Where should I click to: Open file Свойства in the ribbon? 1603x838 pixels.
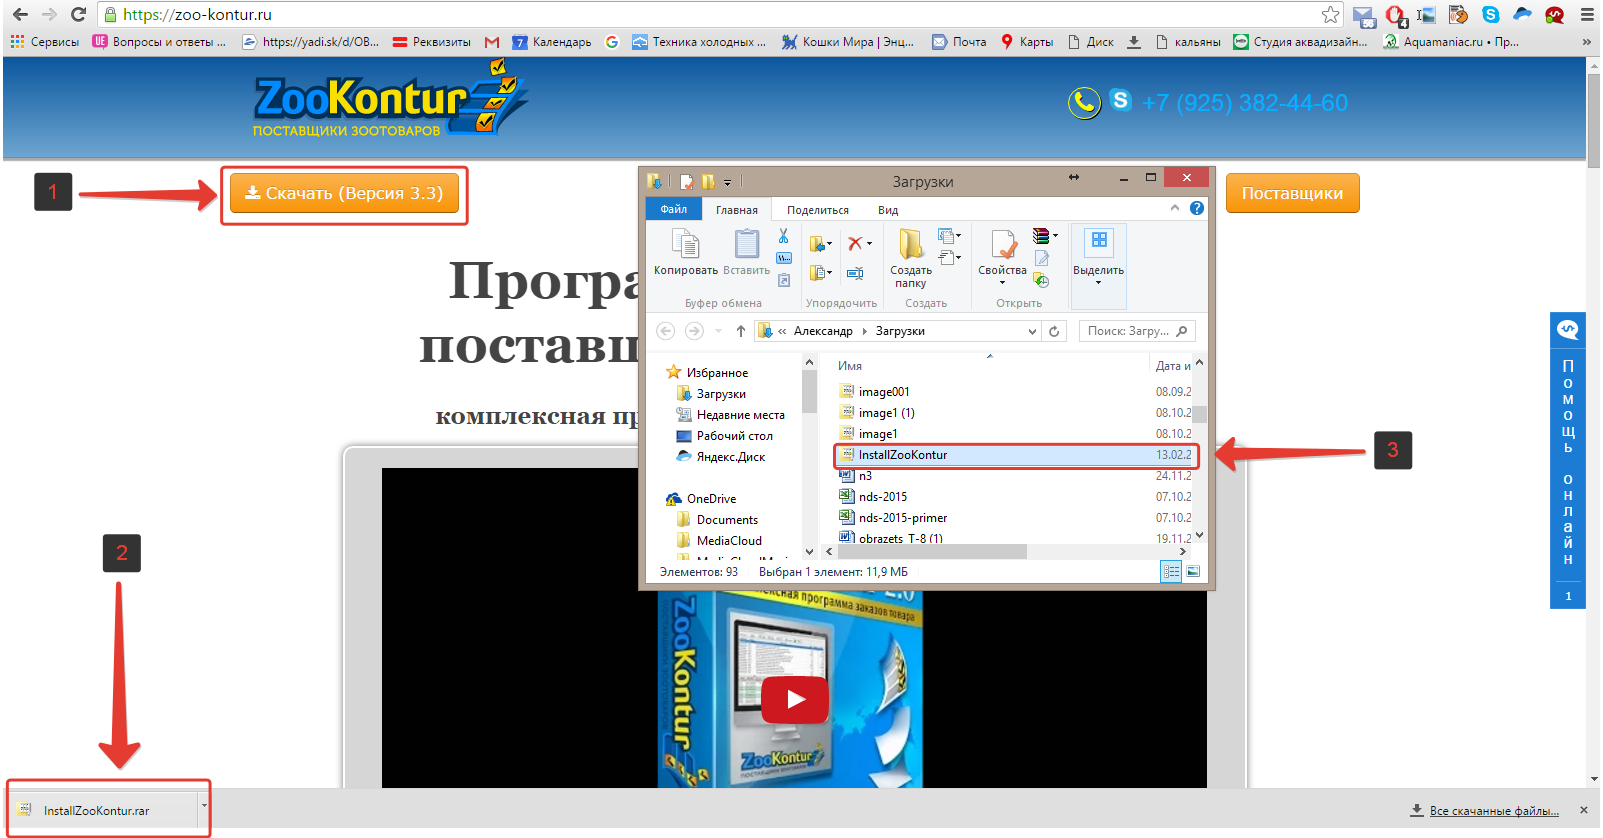click(x=1002, y=256)
